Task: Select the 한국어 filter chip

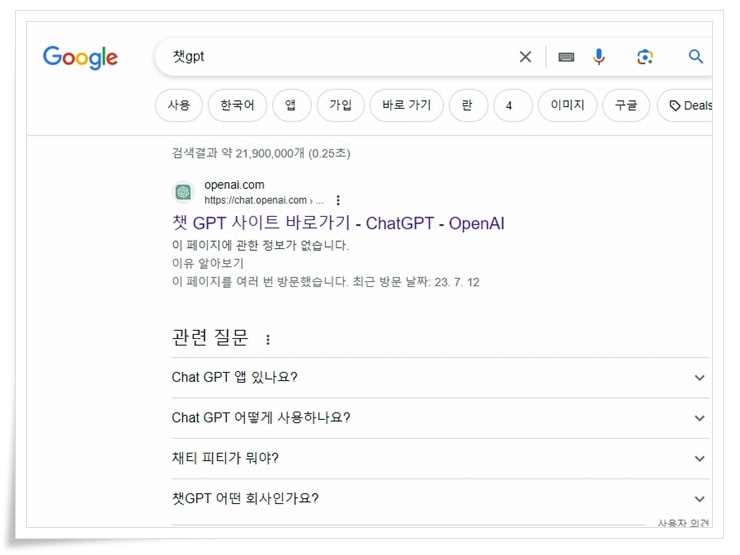Action: click(x=237, y=105)
